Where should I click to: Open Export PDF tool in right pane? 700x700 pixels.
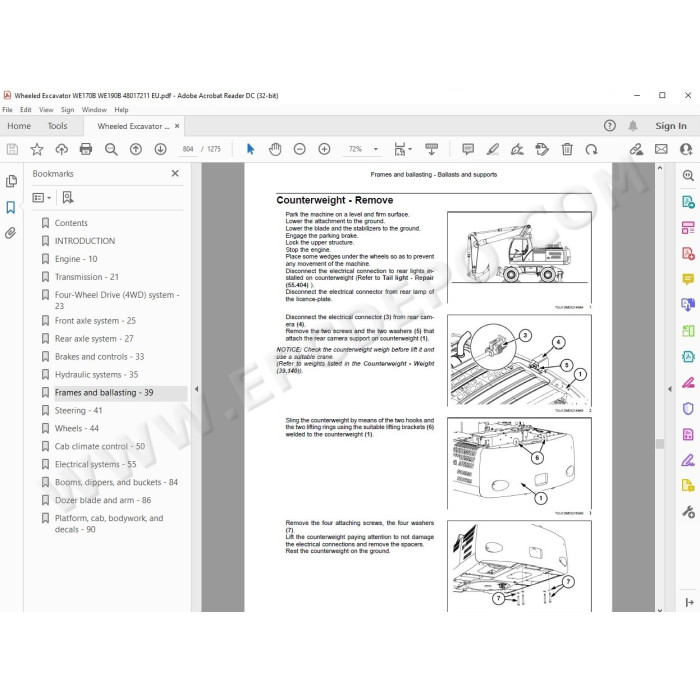coord(688,202)
